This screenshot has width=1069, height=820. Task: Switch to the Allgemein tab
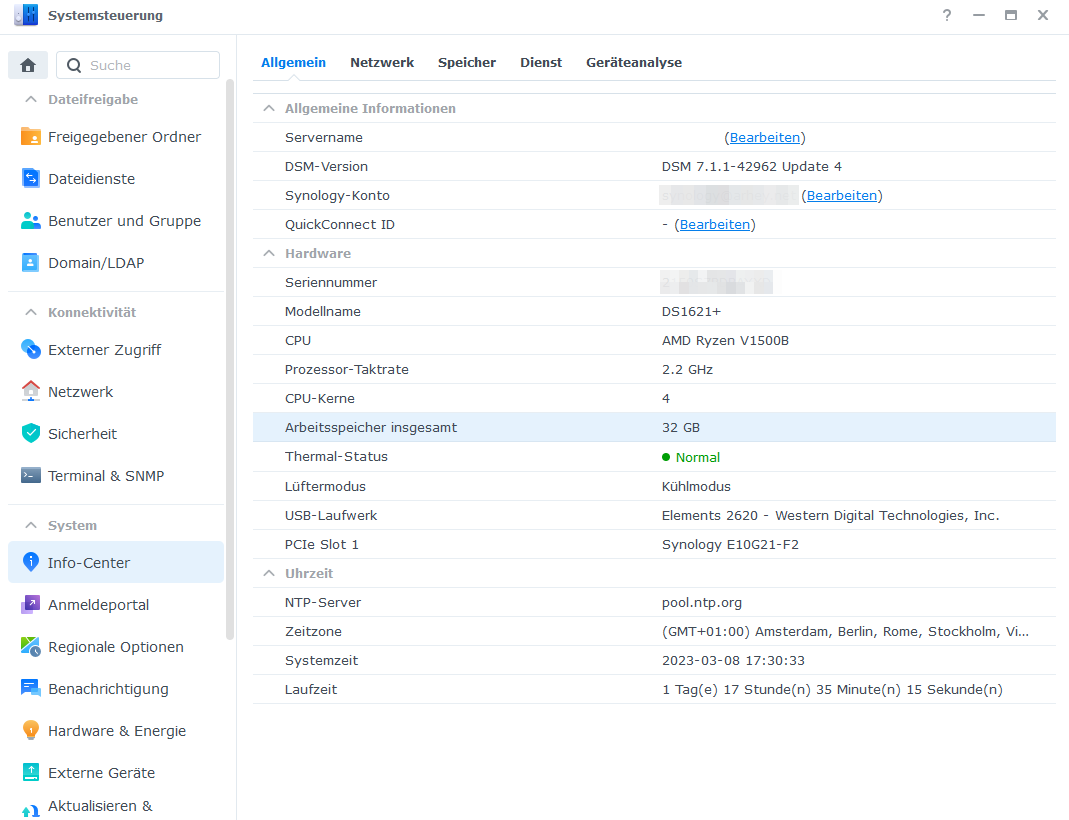(x=293, y=63)
